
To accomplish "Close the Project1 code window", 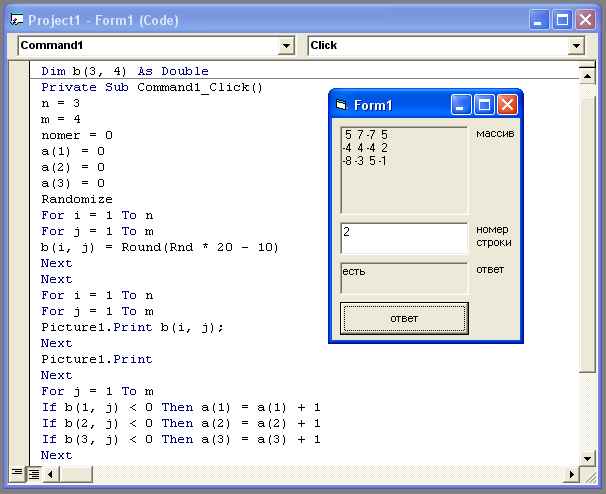I will tap(586, 19).
